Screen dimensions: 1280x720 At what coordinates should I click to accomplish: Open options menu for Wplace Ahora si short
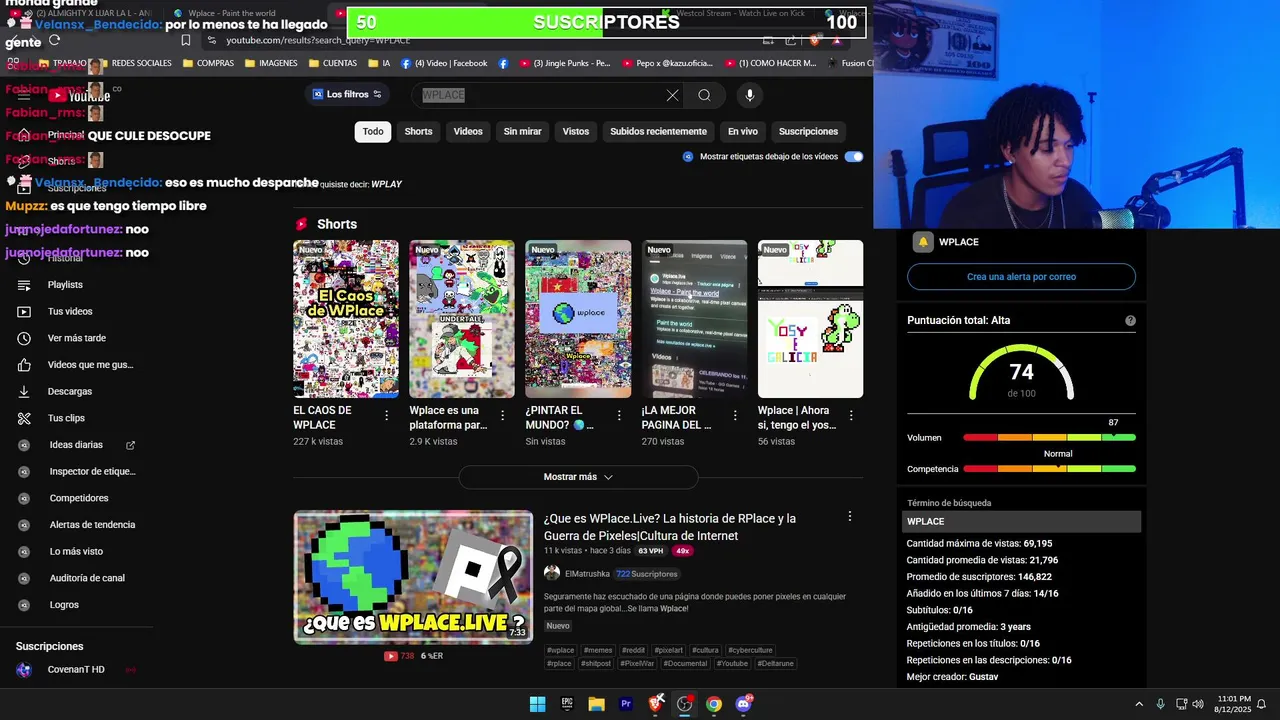(x=851, y=415)
